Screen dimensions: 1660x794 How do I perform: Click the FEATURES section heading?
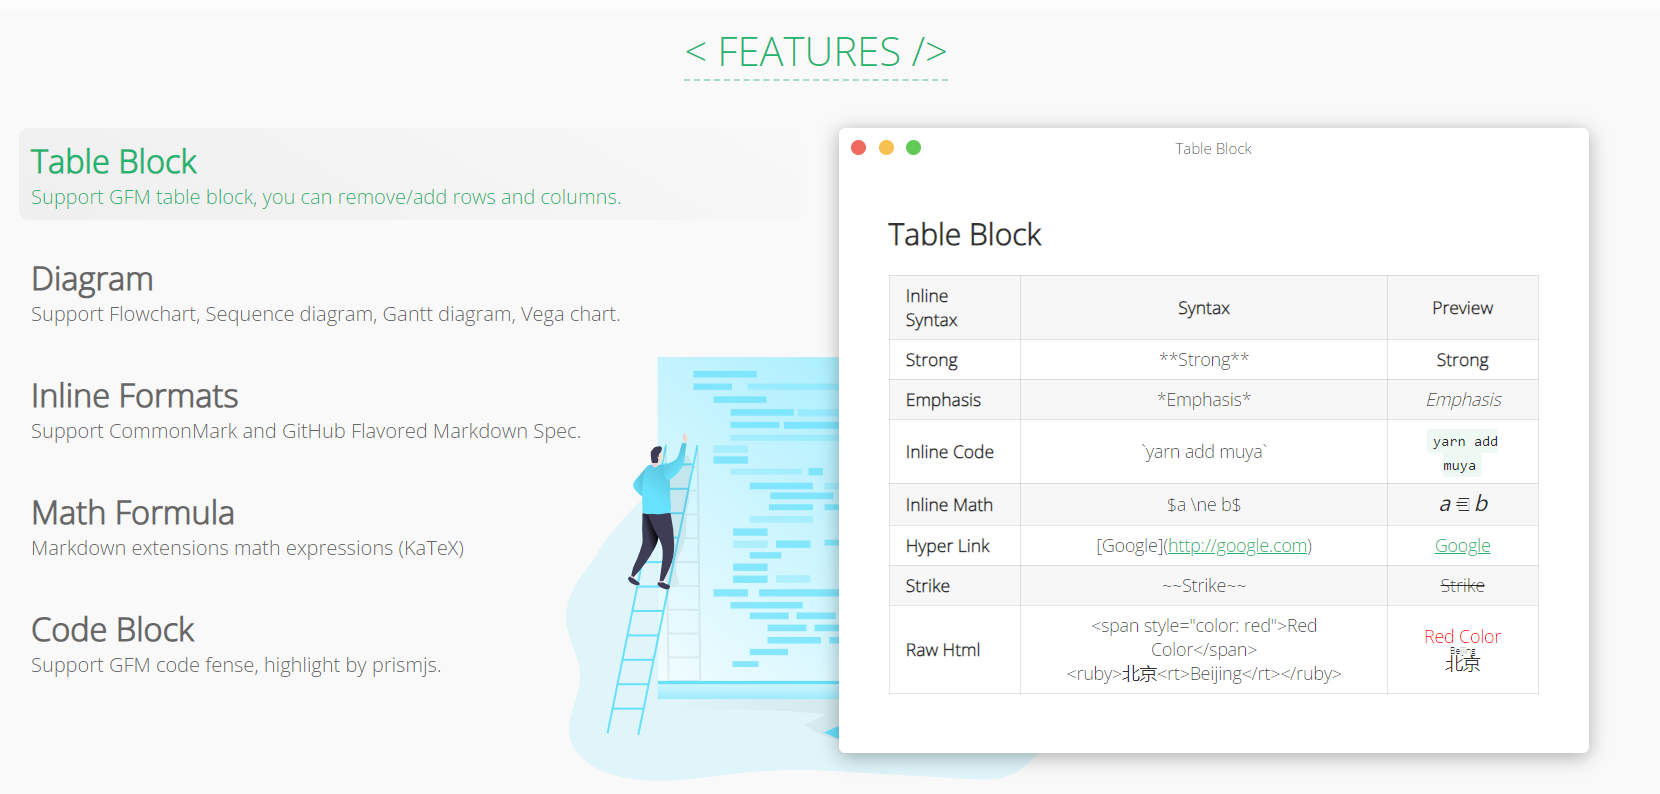(816, 52)
